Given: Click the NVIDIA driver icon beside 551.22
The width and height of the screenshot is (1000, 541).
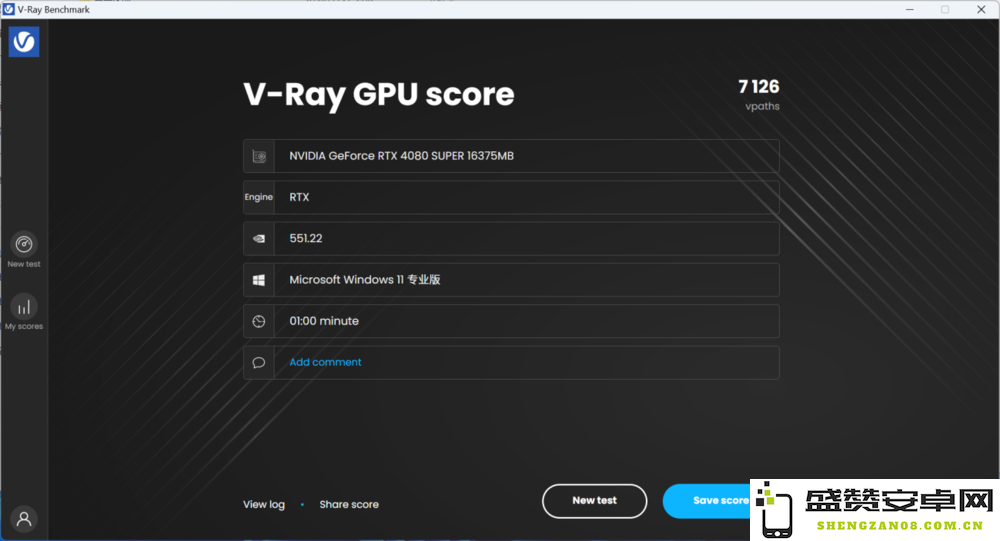Looking at the screenshot, I should click(259, 239).
